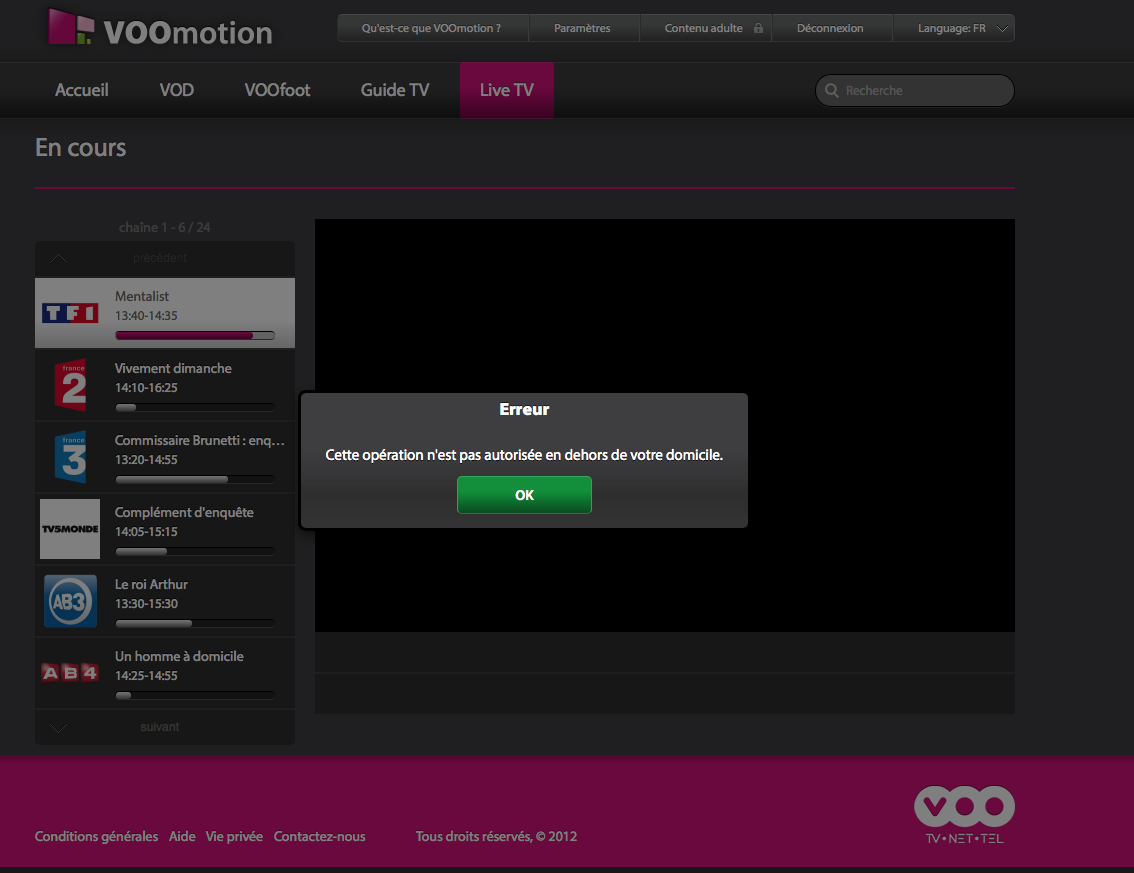
Task: Select the AB4 channel logo
Action: [x=70, y=673]
